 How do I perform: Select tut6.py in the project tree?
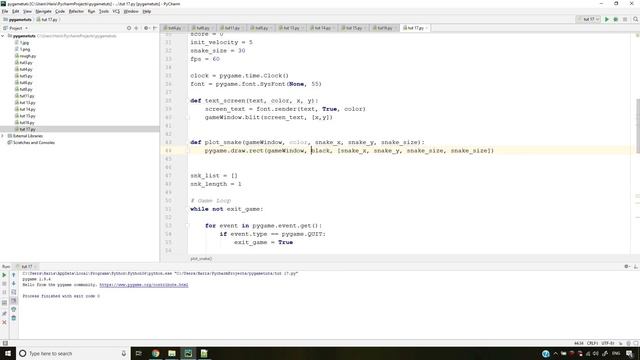pyautogui.click(x=23, y=82)
